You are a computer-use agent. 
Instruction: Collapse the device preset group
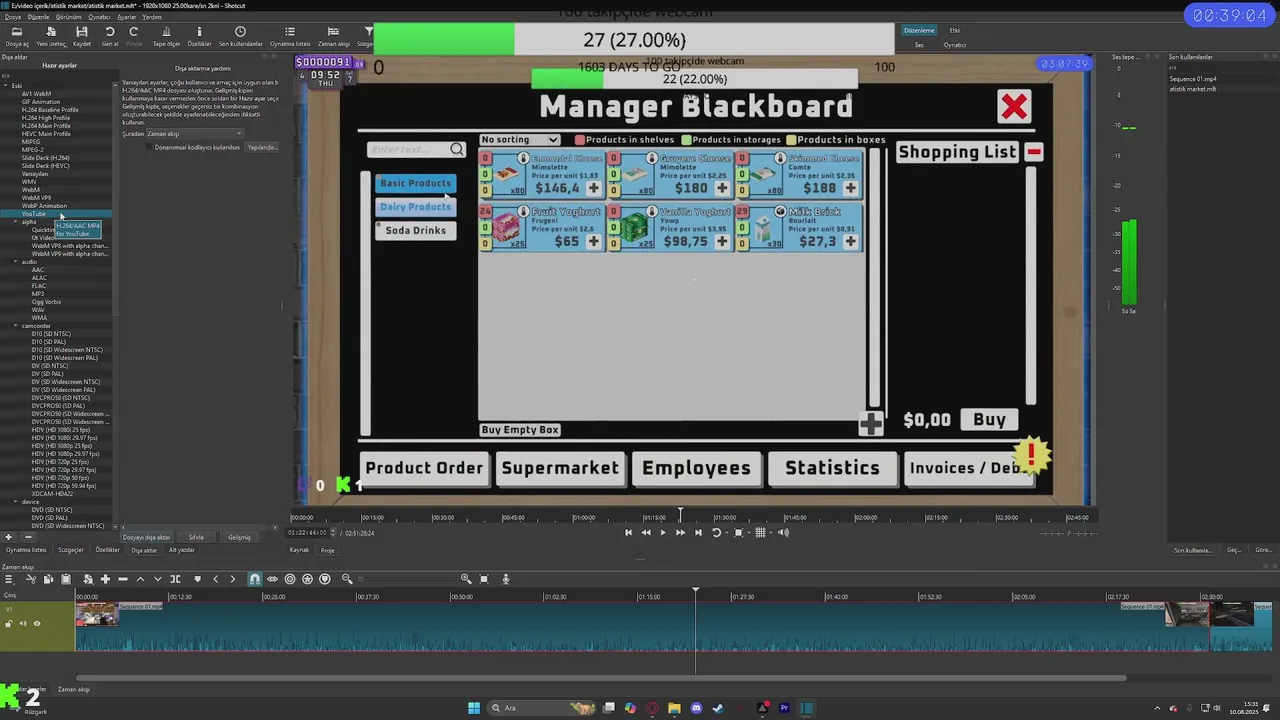pos(17,502)
